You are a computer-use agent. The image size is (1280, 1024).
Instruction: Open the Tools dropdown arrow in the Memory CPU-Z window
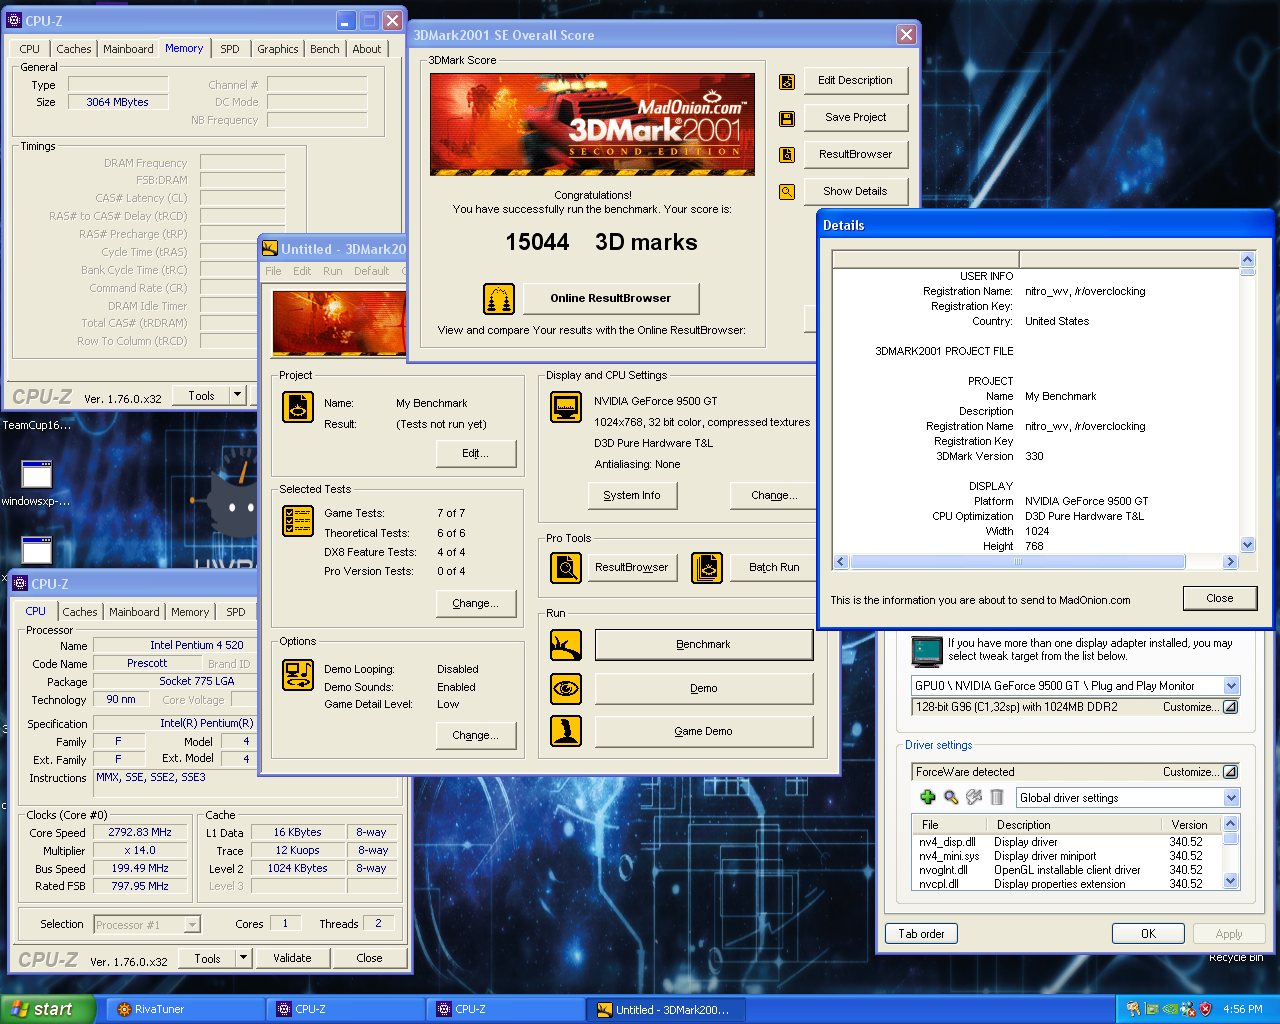(x=238, y=395)
